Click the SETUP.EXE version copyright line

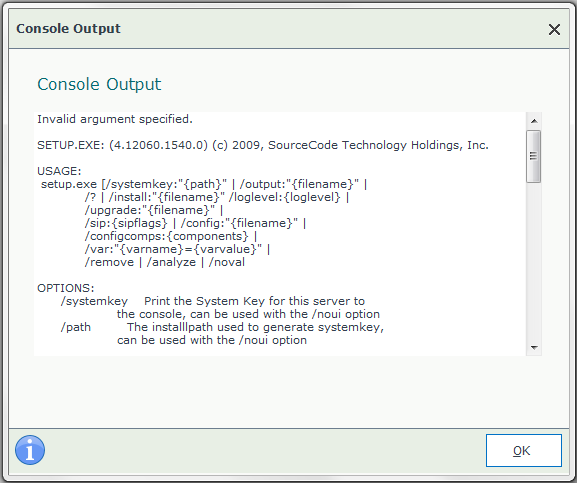263,145
